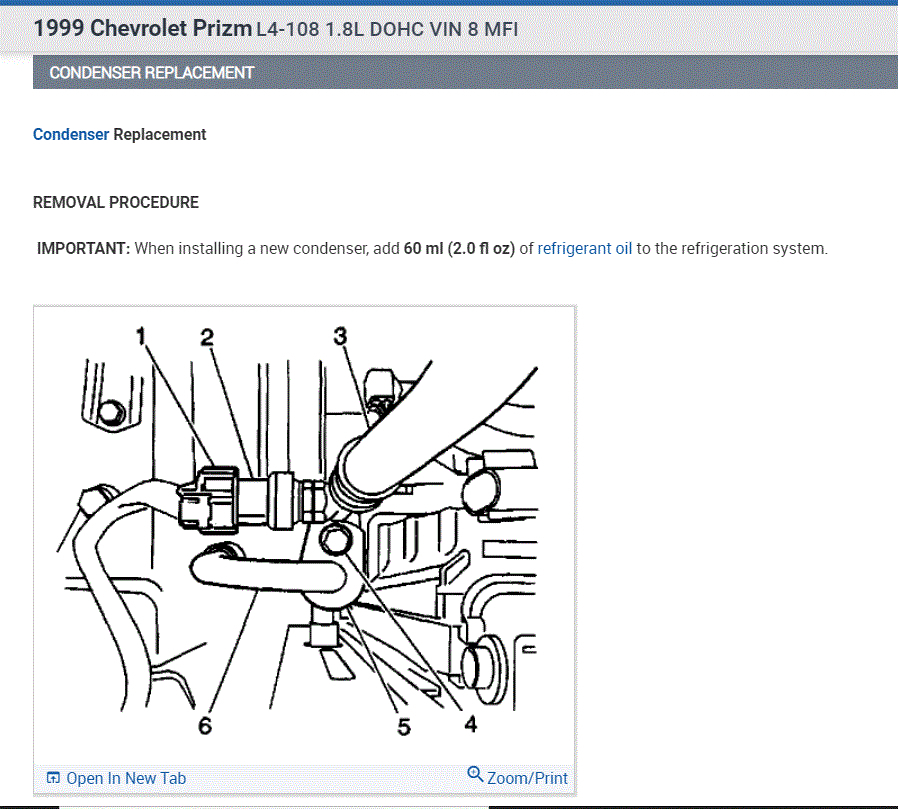Select the CONDENSER REPLACEMENT header bar

pos(465,72)
